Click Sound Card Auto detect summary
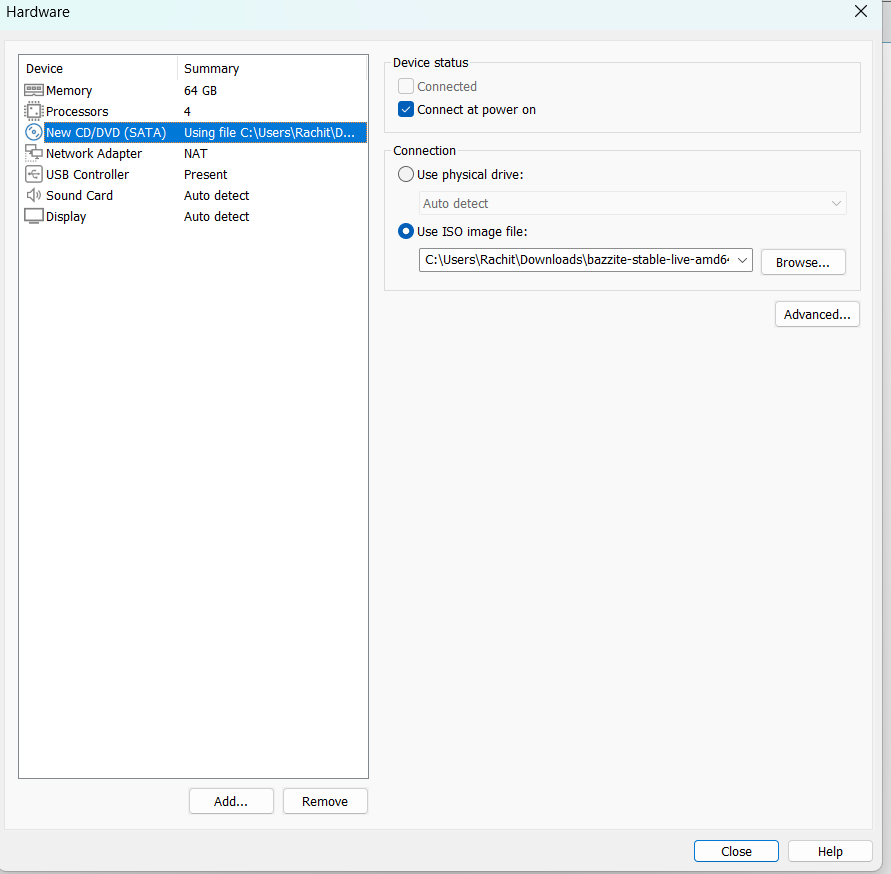The height and width of the screenshot is (874, 891). (216, 195)
